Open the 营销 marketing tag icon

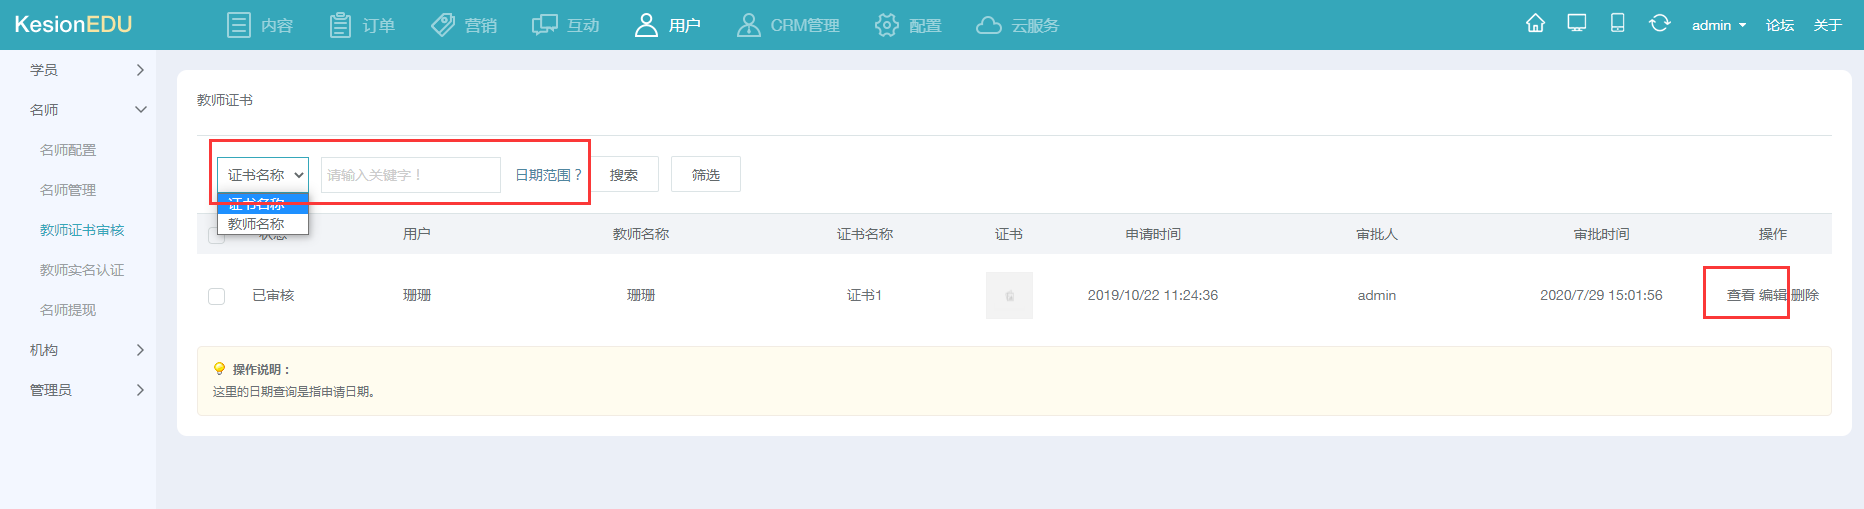pos(442,25)
